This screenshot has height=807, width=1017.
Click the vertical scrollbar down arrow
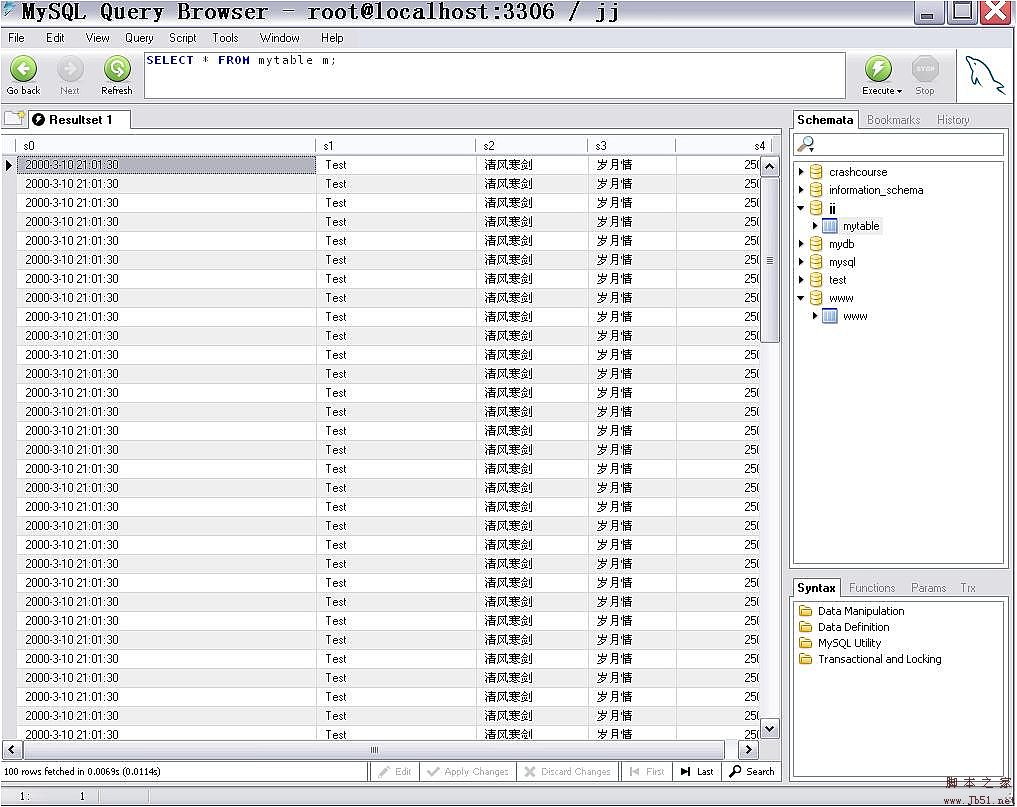point(770,728)
